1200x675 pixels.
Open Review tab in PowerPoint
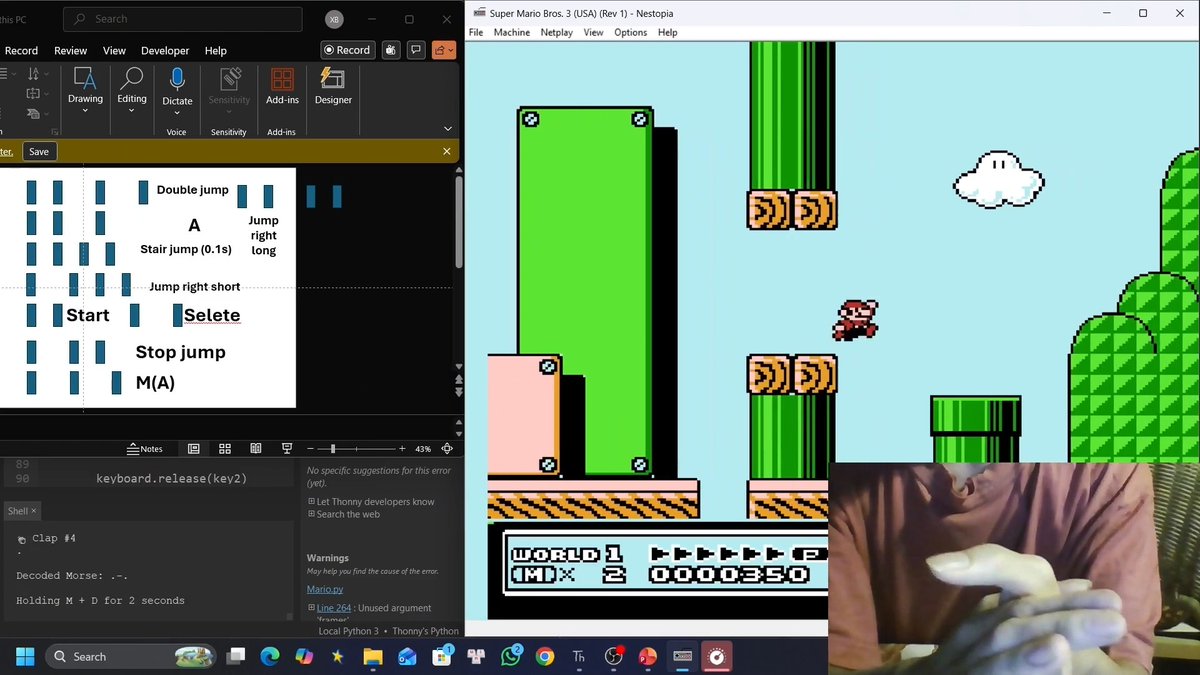(x=70, y=51)
